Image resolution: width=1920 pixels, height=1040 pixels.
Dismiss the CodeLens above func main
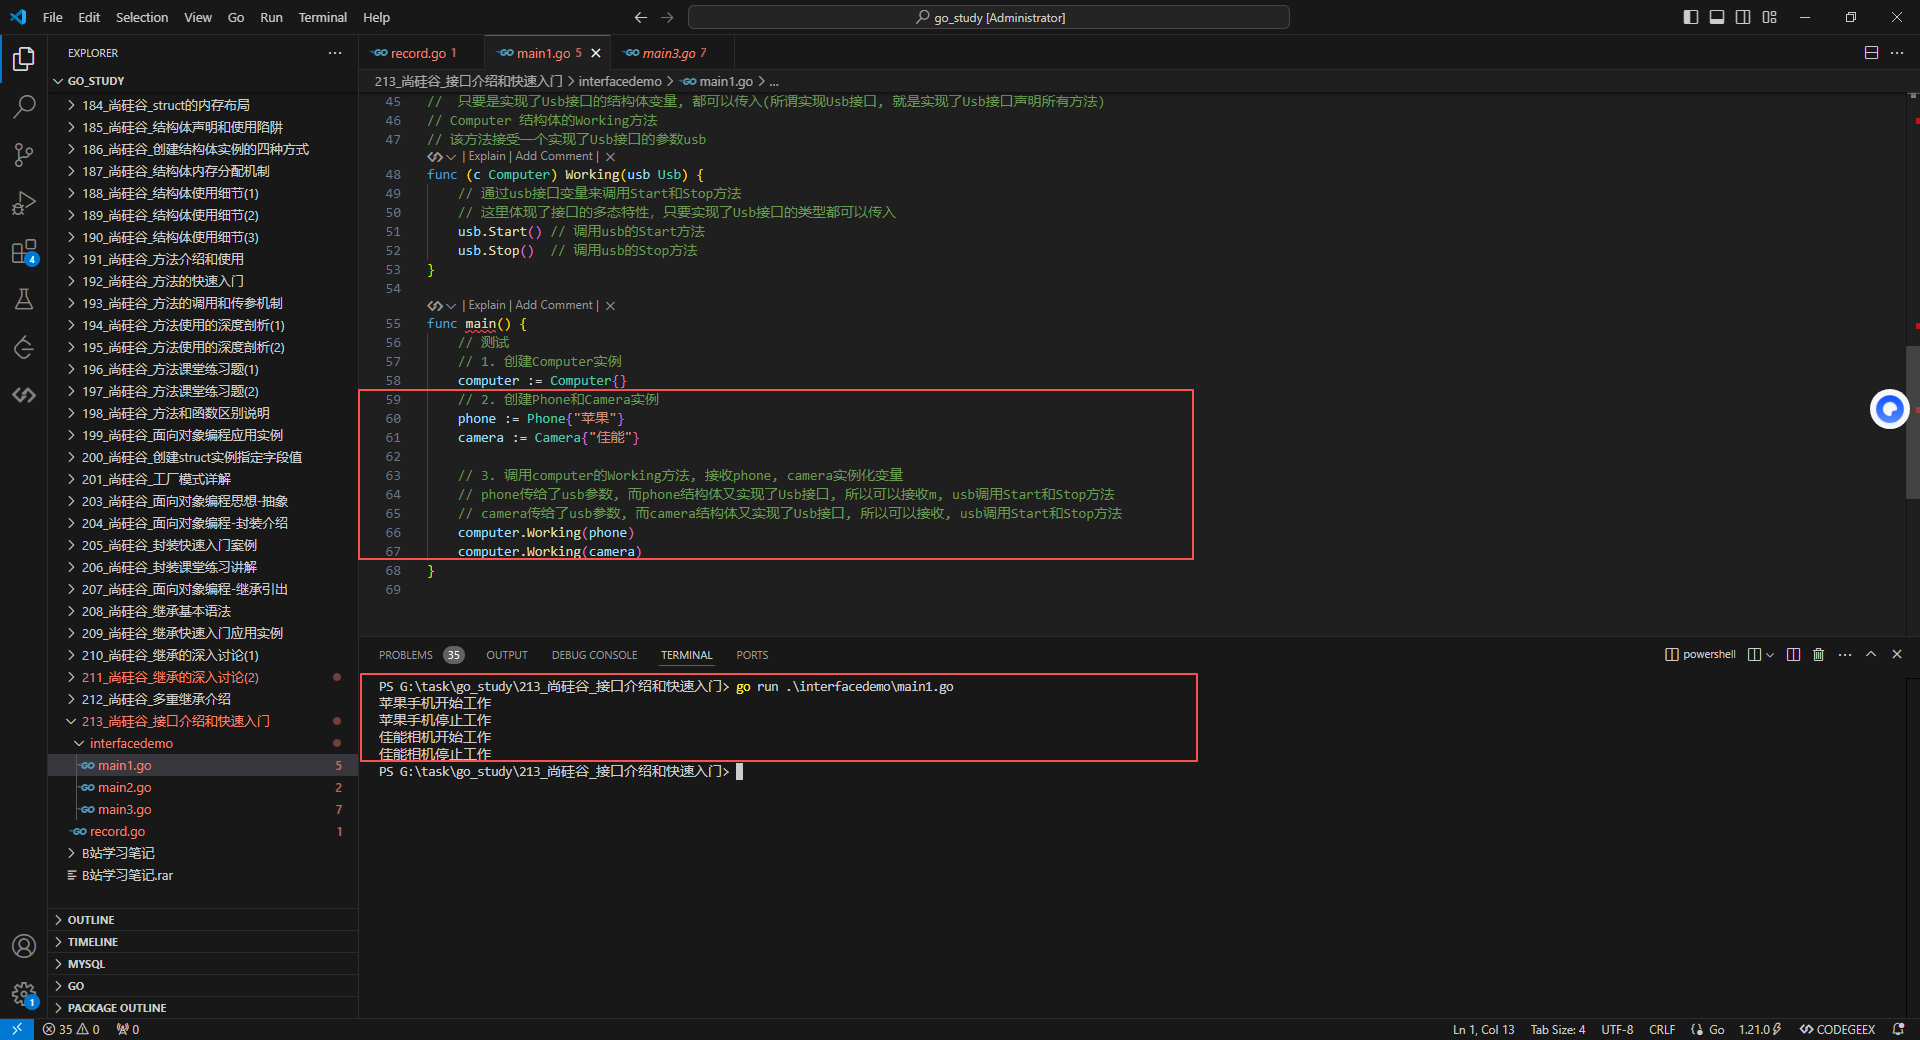(610, 306)
